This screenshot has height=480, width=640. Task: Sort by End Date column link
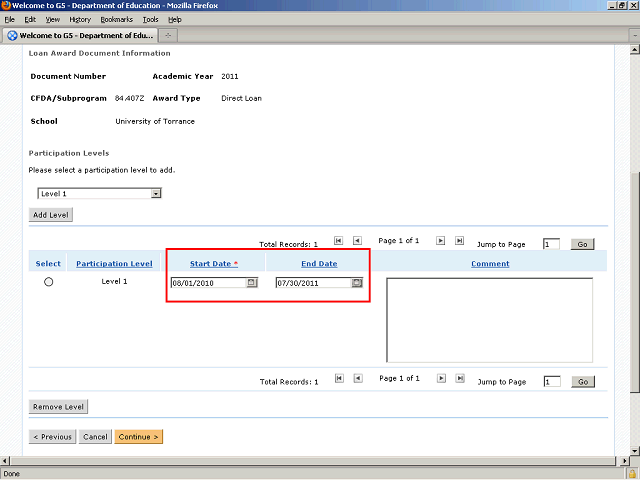pos(319,264)
